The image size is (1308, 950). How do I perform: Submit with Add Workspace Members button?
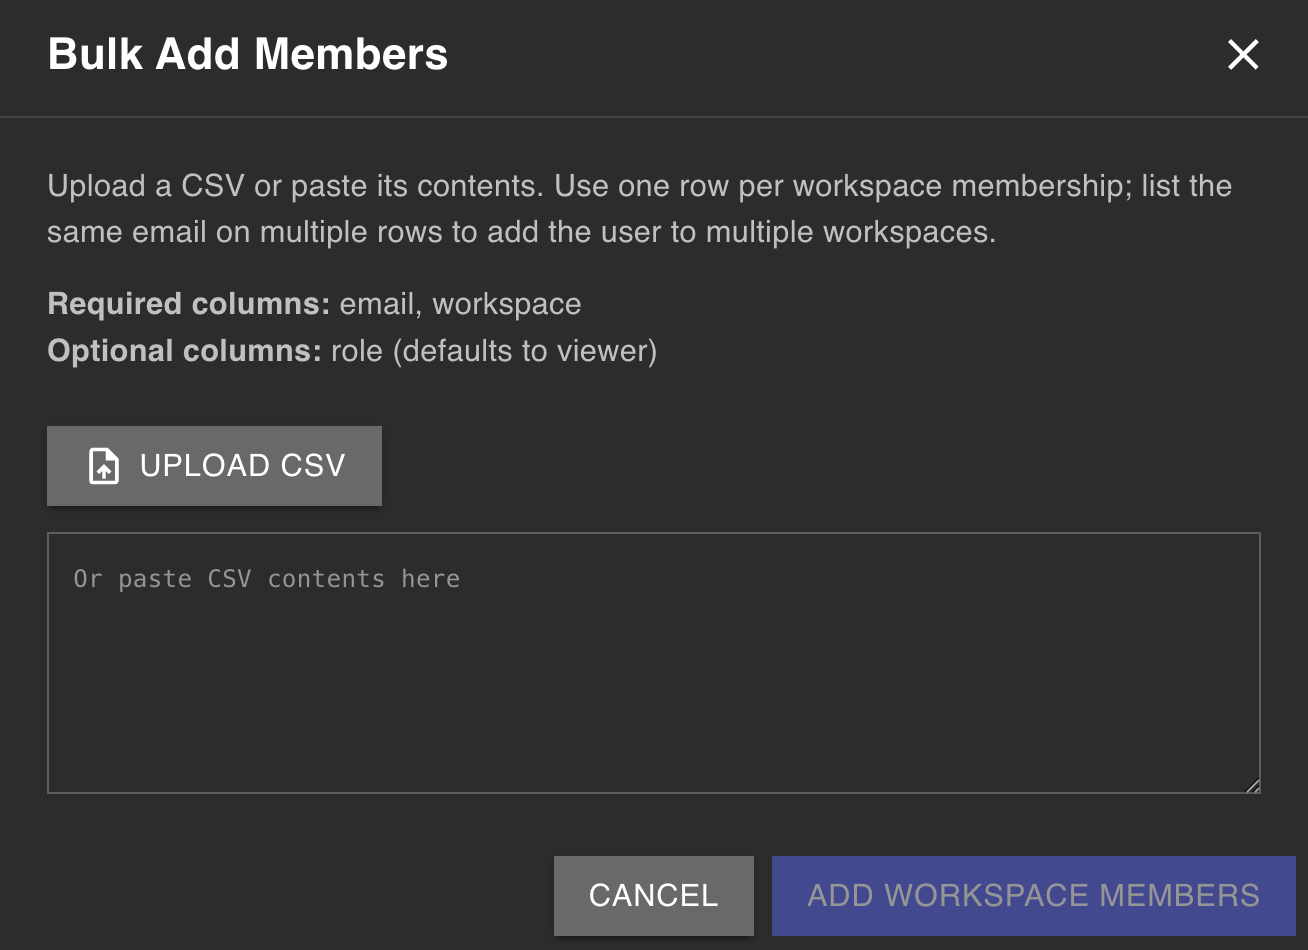point(1034,895)
